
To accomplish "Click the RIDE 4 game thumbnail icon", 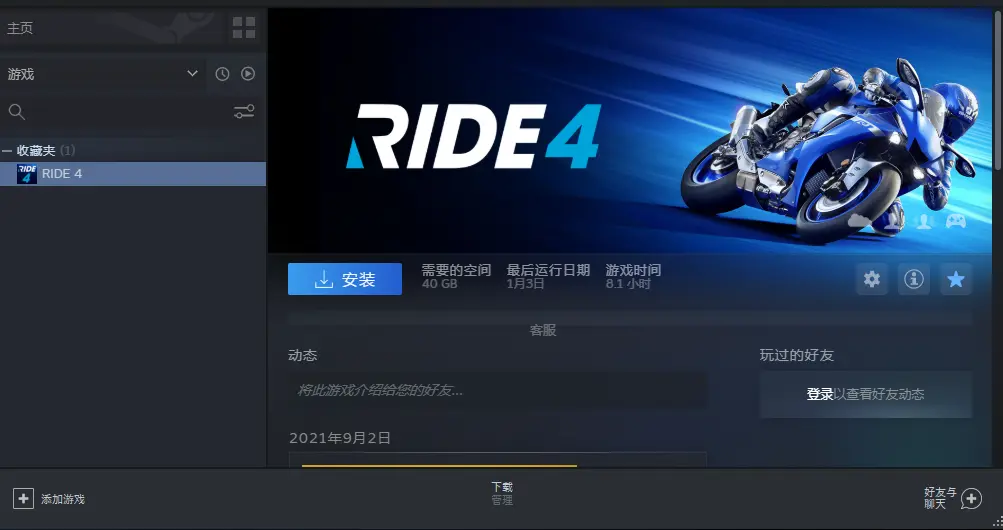I will 27,174.
